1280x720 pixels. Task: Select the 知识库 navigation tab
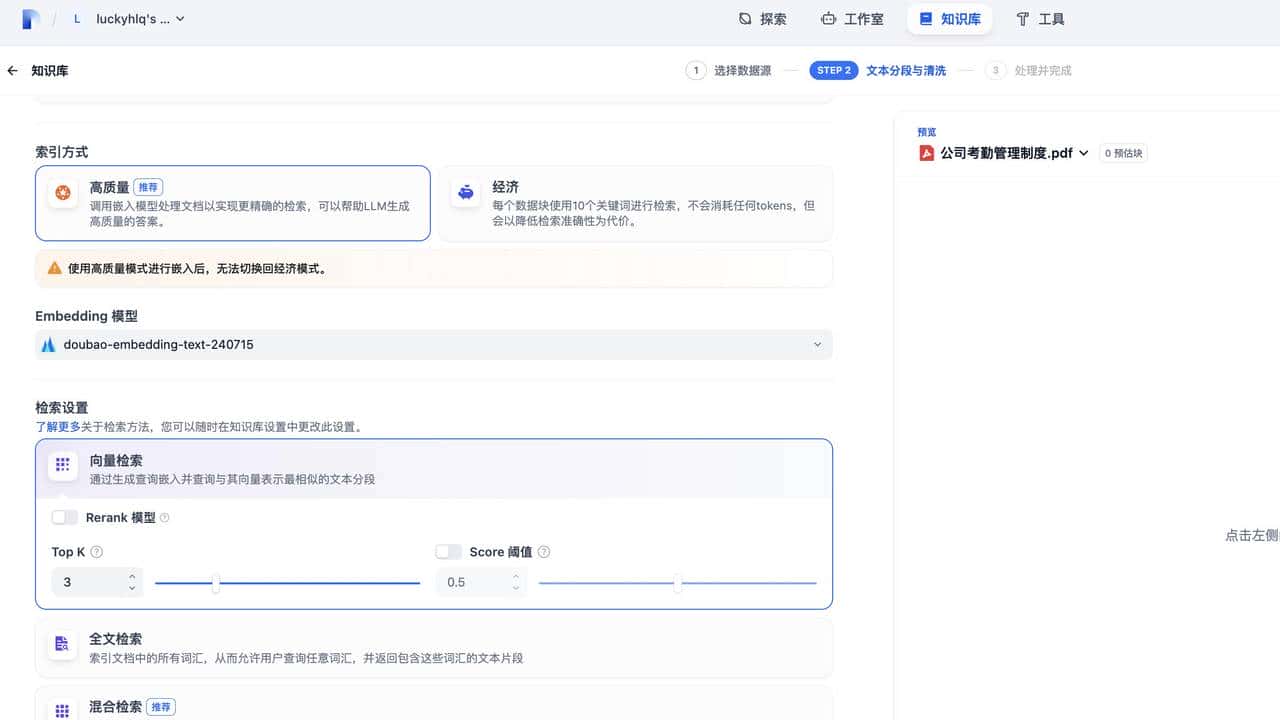948,18
